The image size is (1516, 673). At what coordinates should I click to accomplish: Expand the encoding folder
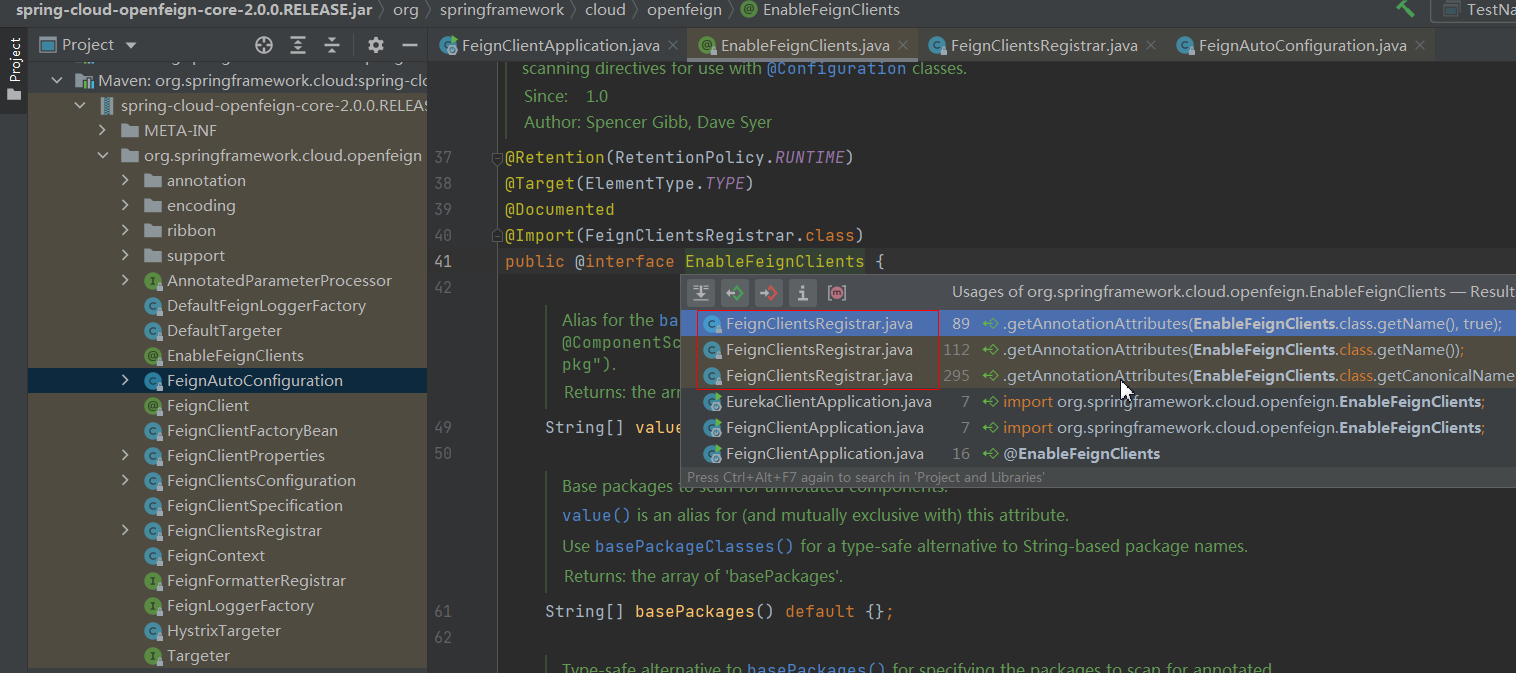(x=125, y=206)
